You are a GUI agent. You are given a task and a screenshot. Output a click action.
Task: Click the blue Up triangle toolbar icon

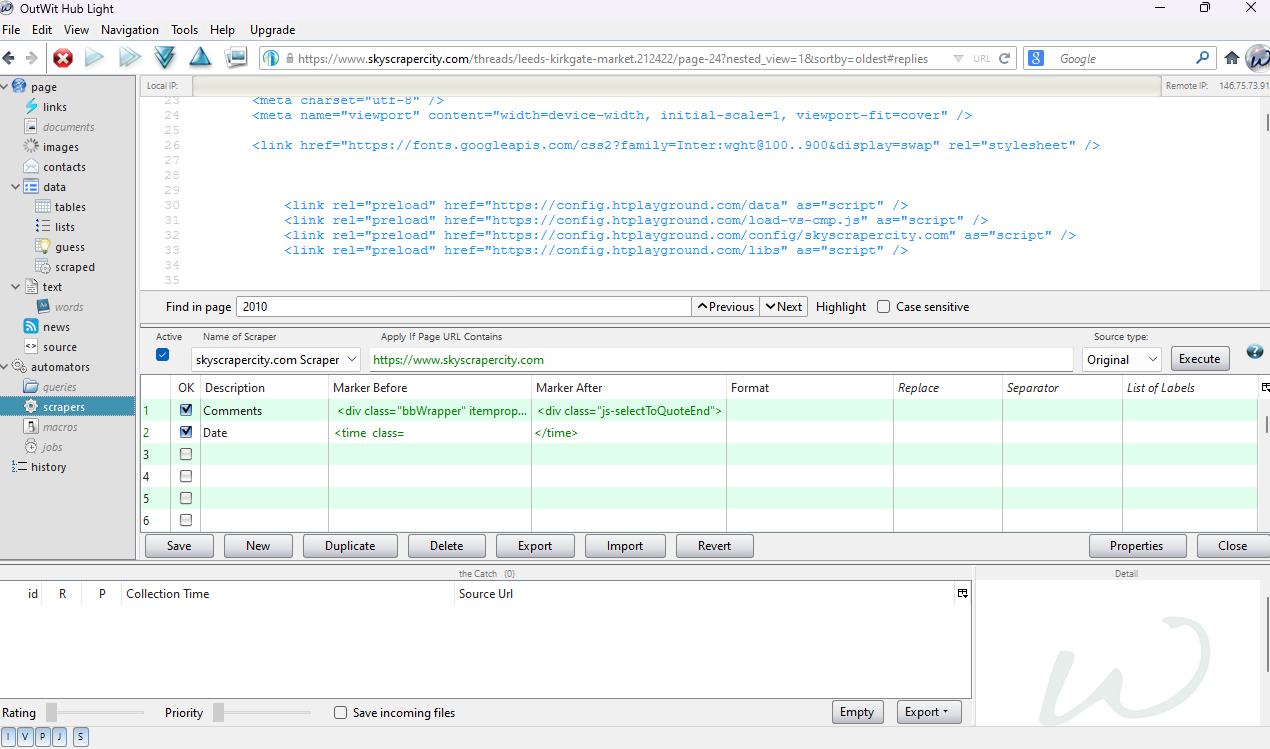200,58
